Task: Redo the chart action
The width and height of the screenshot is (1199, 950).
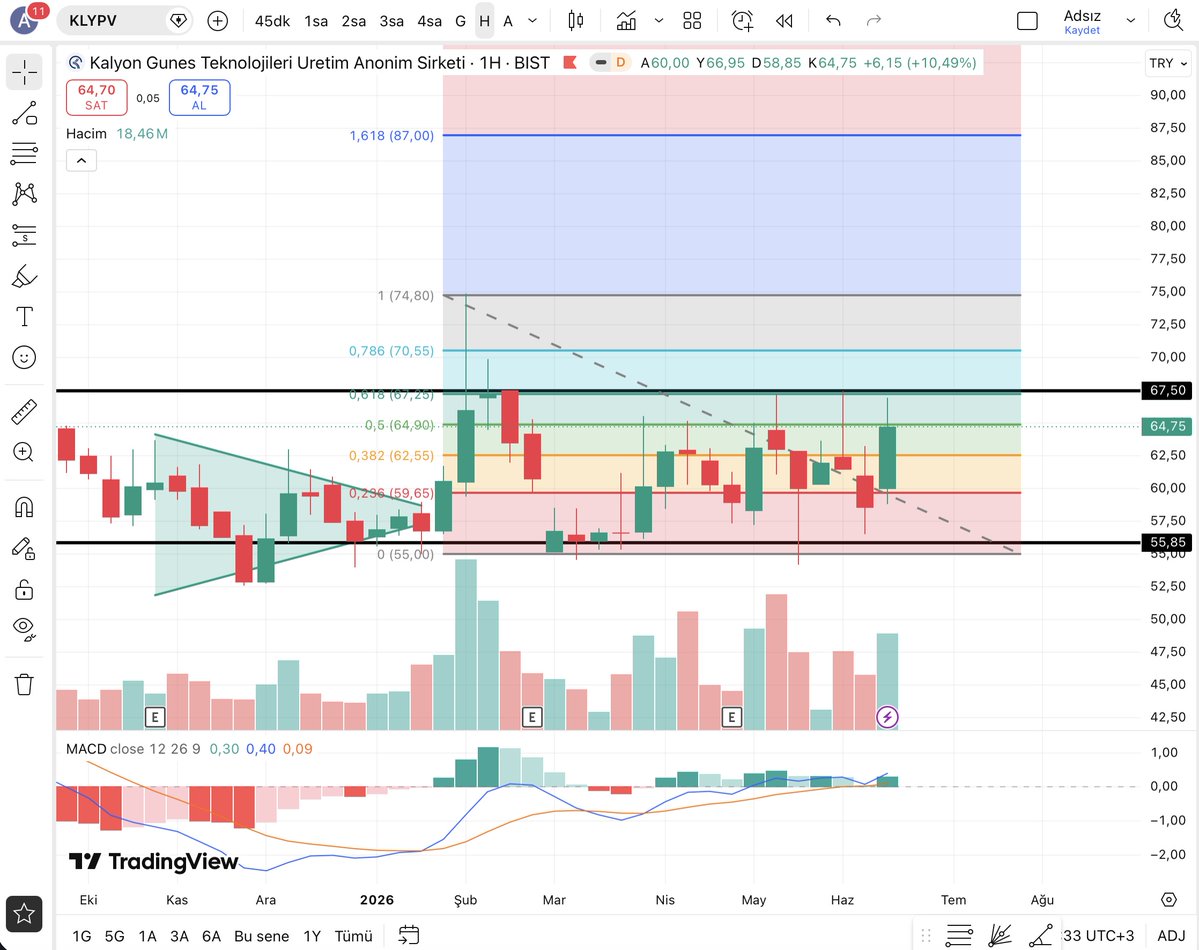Action: click(874, 21)
